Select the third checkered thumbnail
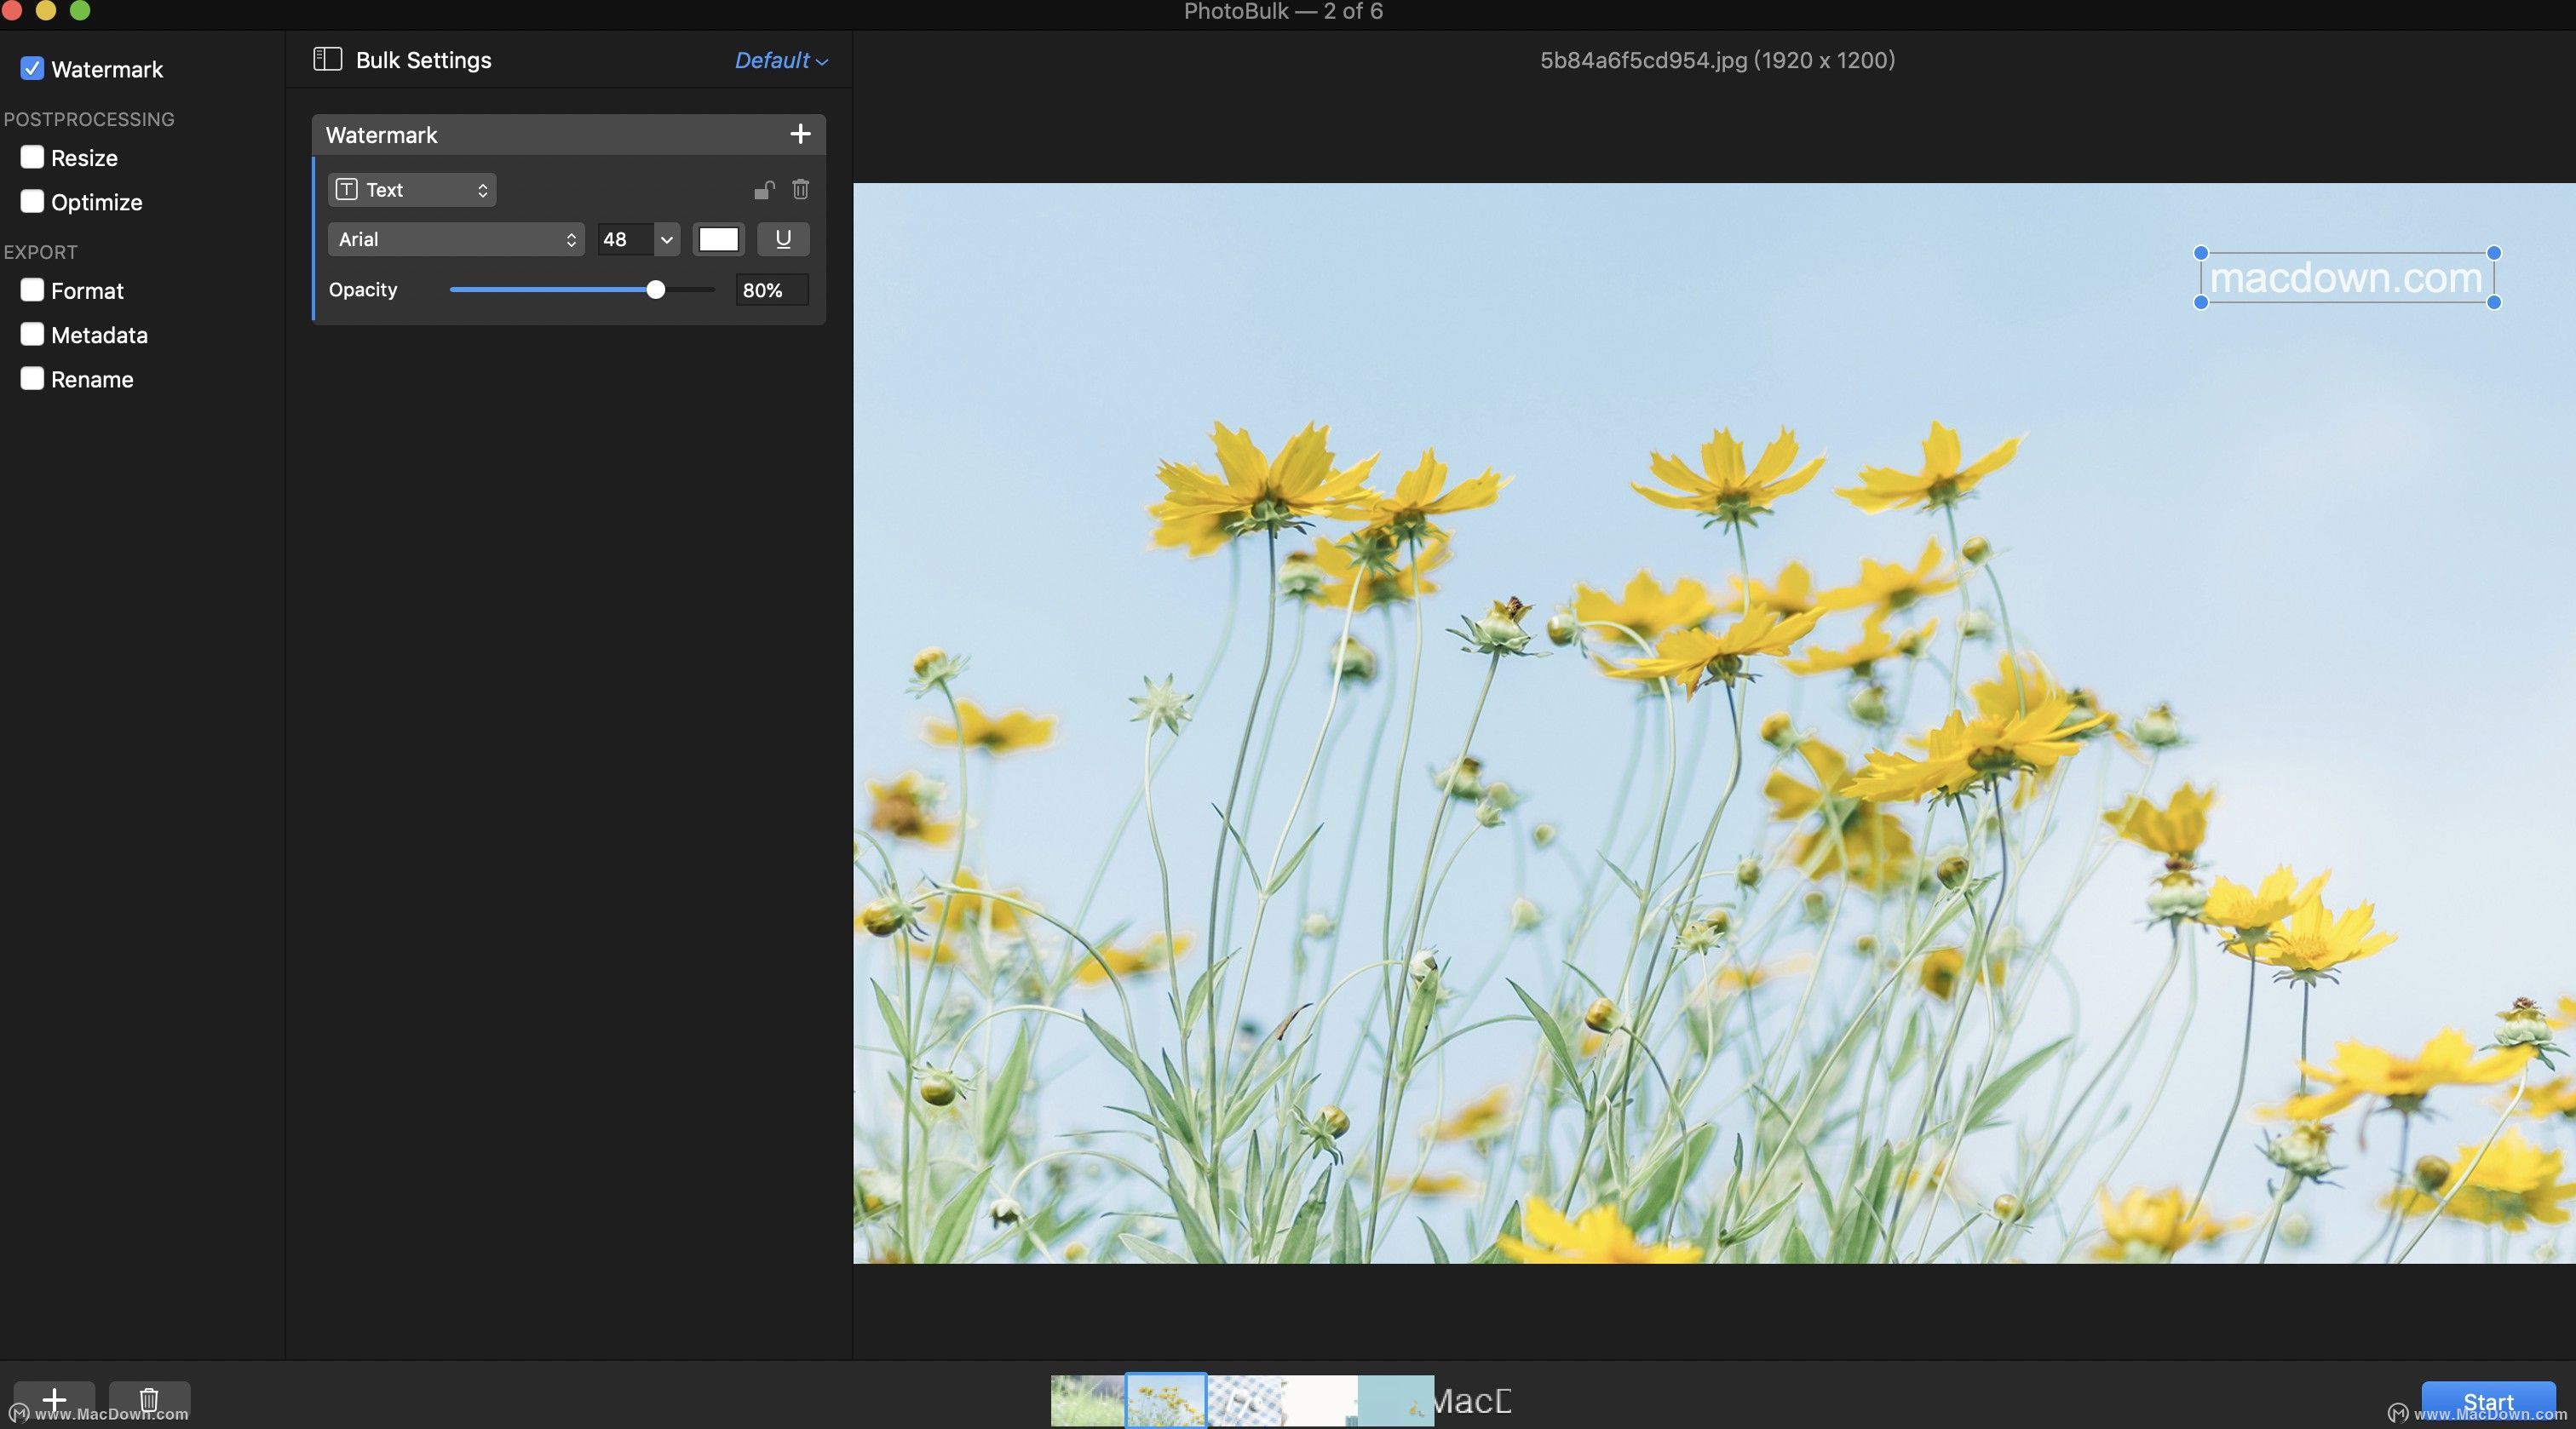The width and height of the screenshot is (2576, 1429). click(x=1245, y=1400)
